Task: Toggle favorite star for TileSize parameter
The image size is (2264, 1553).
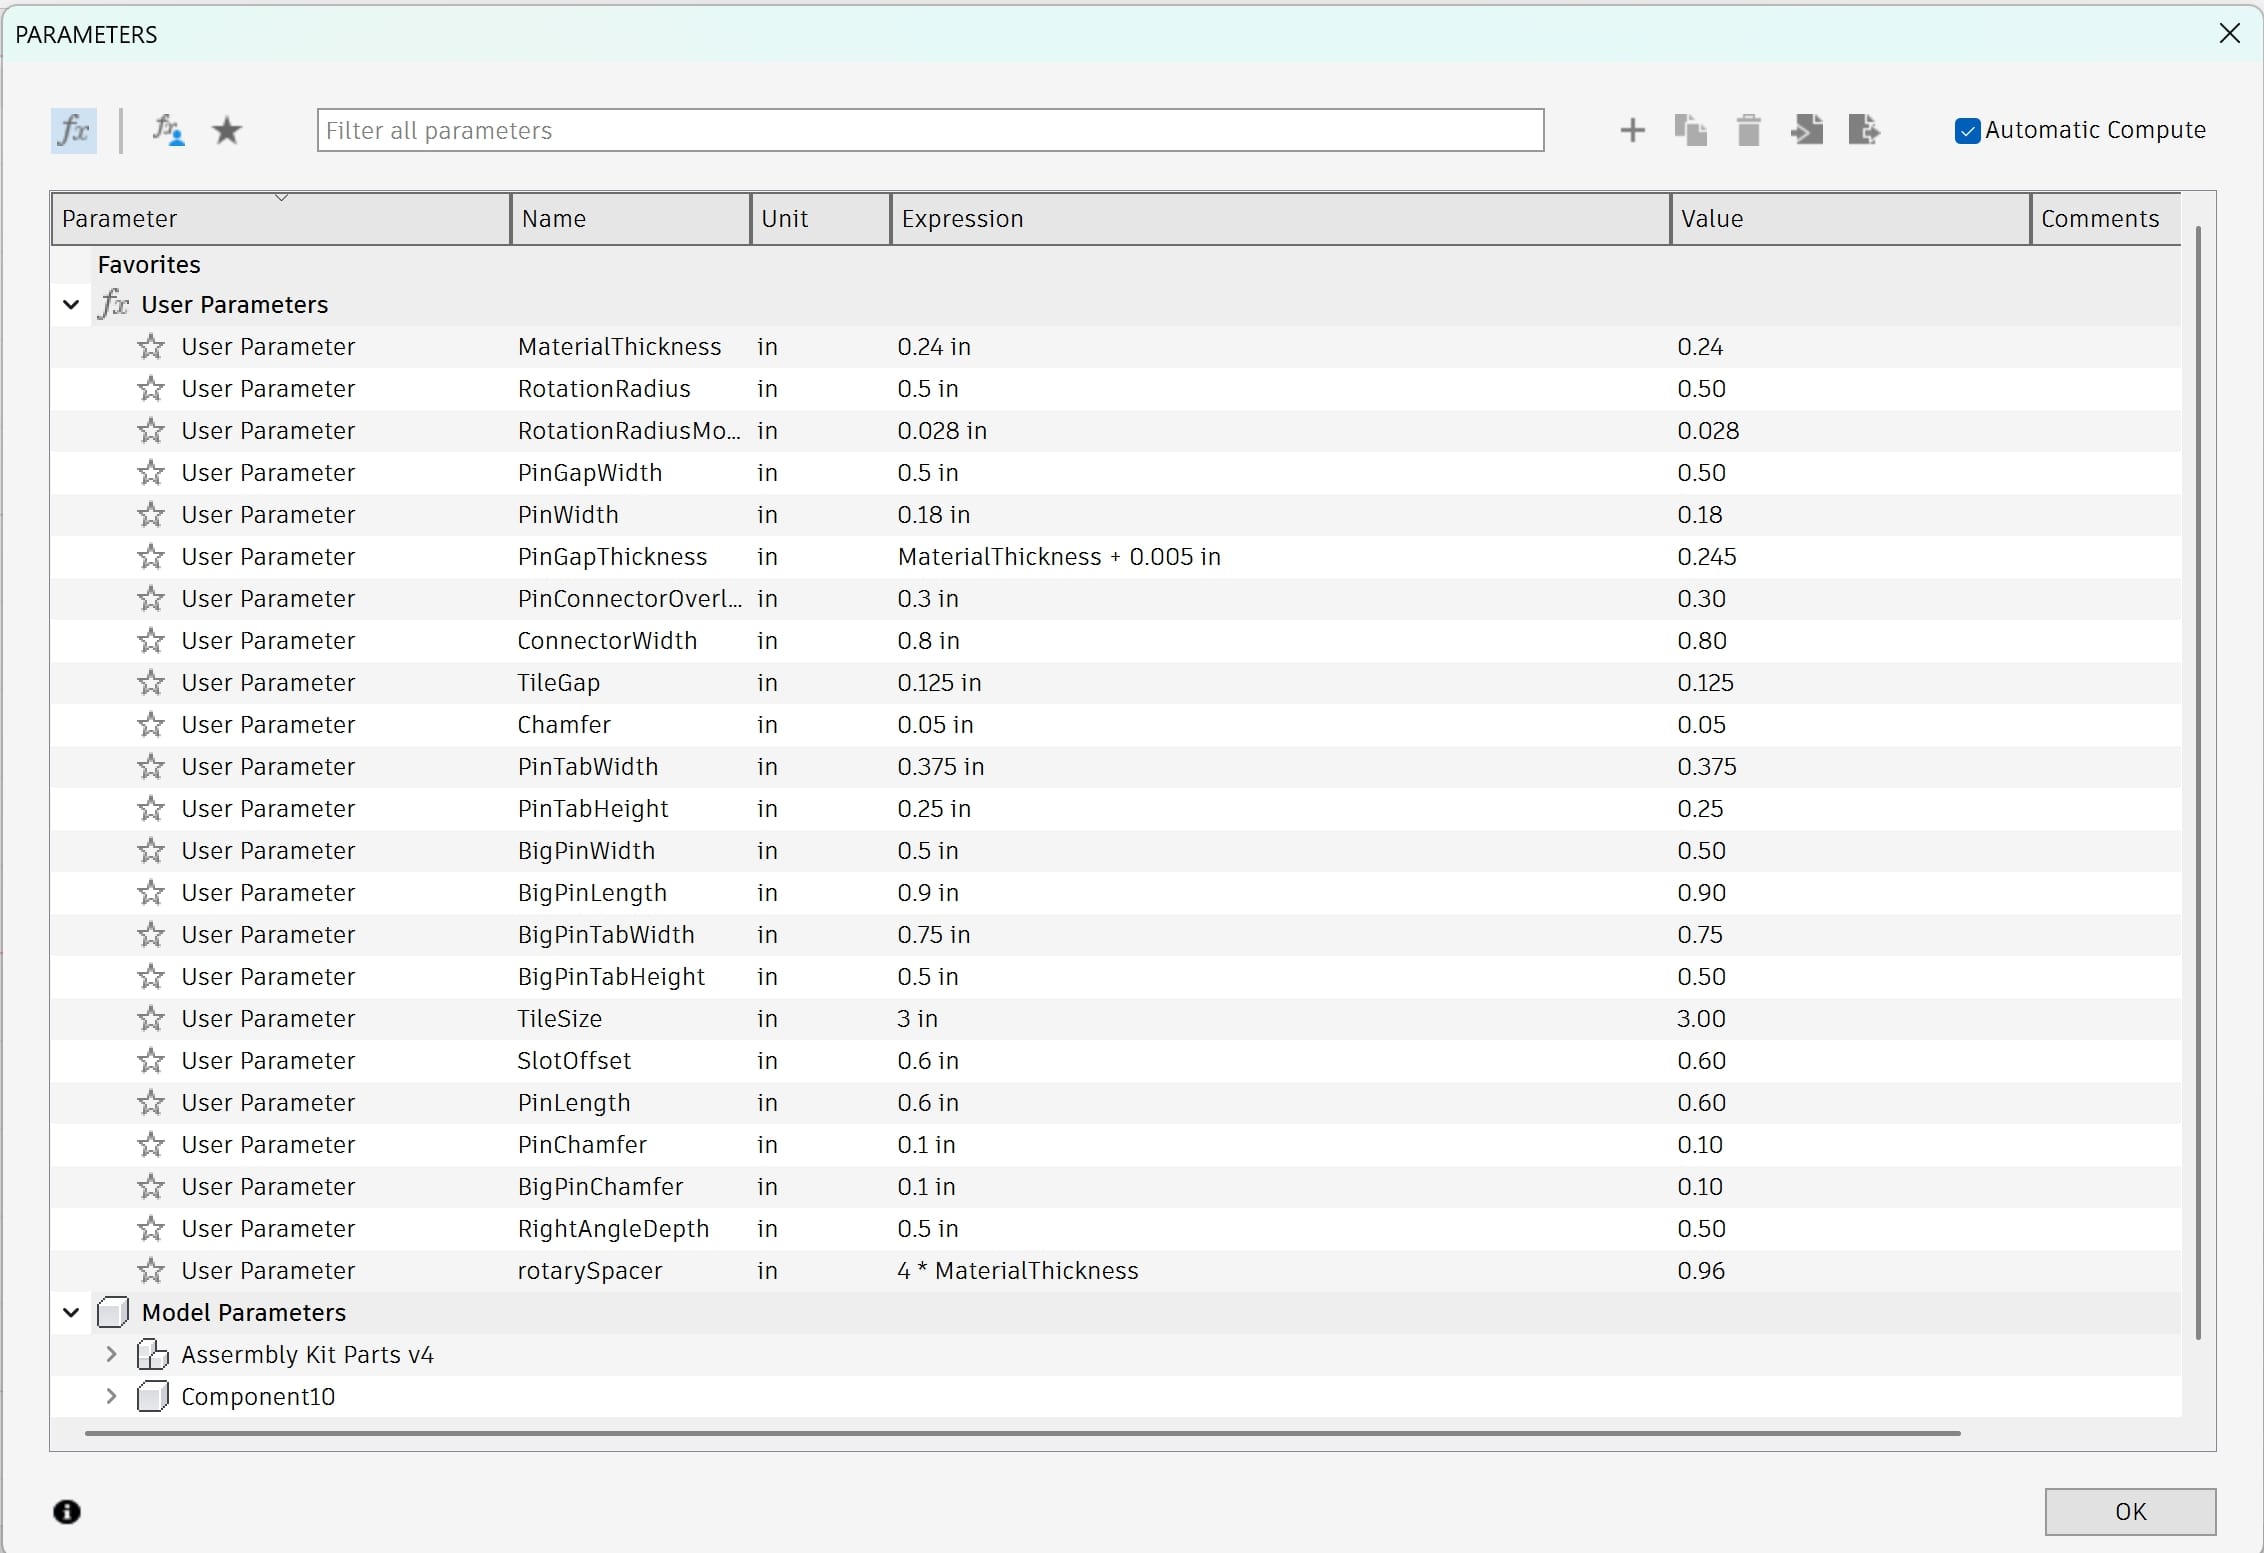Action: coord(151,1019)
